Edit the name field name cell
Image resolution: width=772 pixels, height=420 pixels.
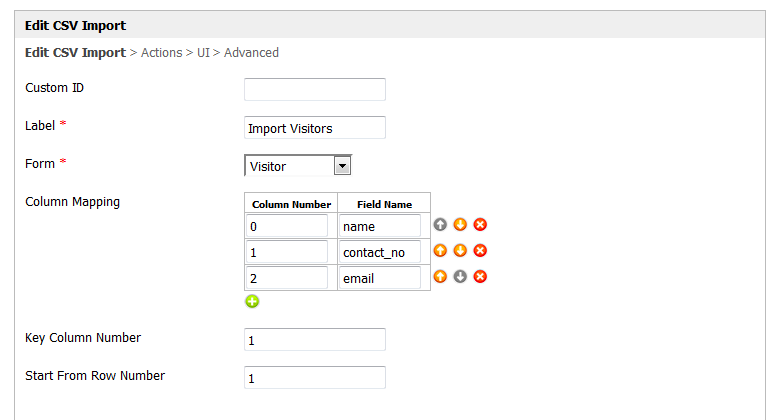pos(379,227)
